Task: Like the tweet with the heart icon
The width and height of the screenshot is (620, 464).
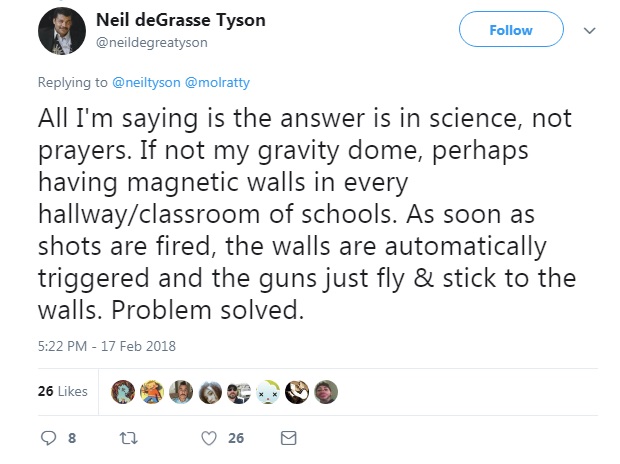Action: click(208, 437)
